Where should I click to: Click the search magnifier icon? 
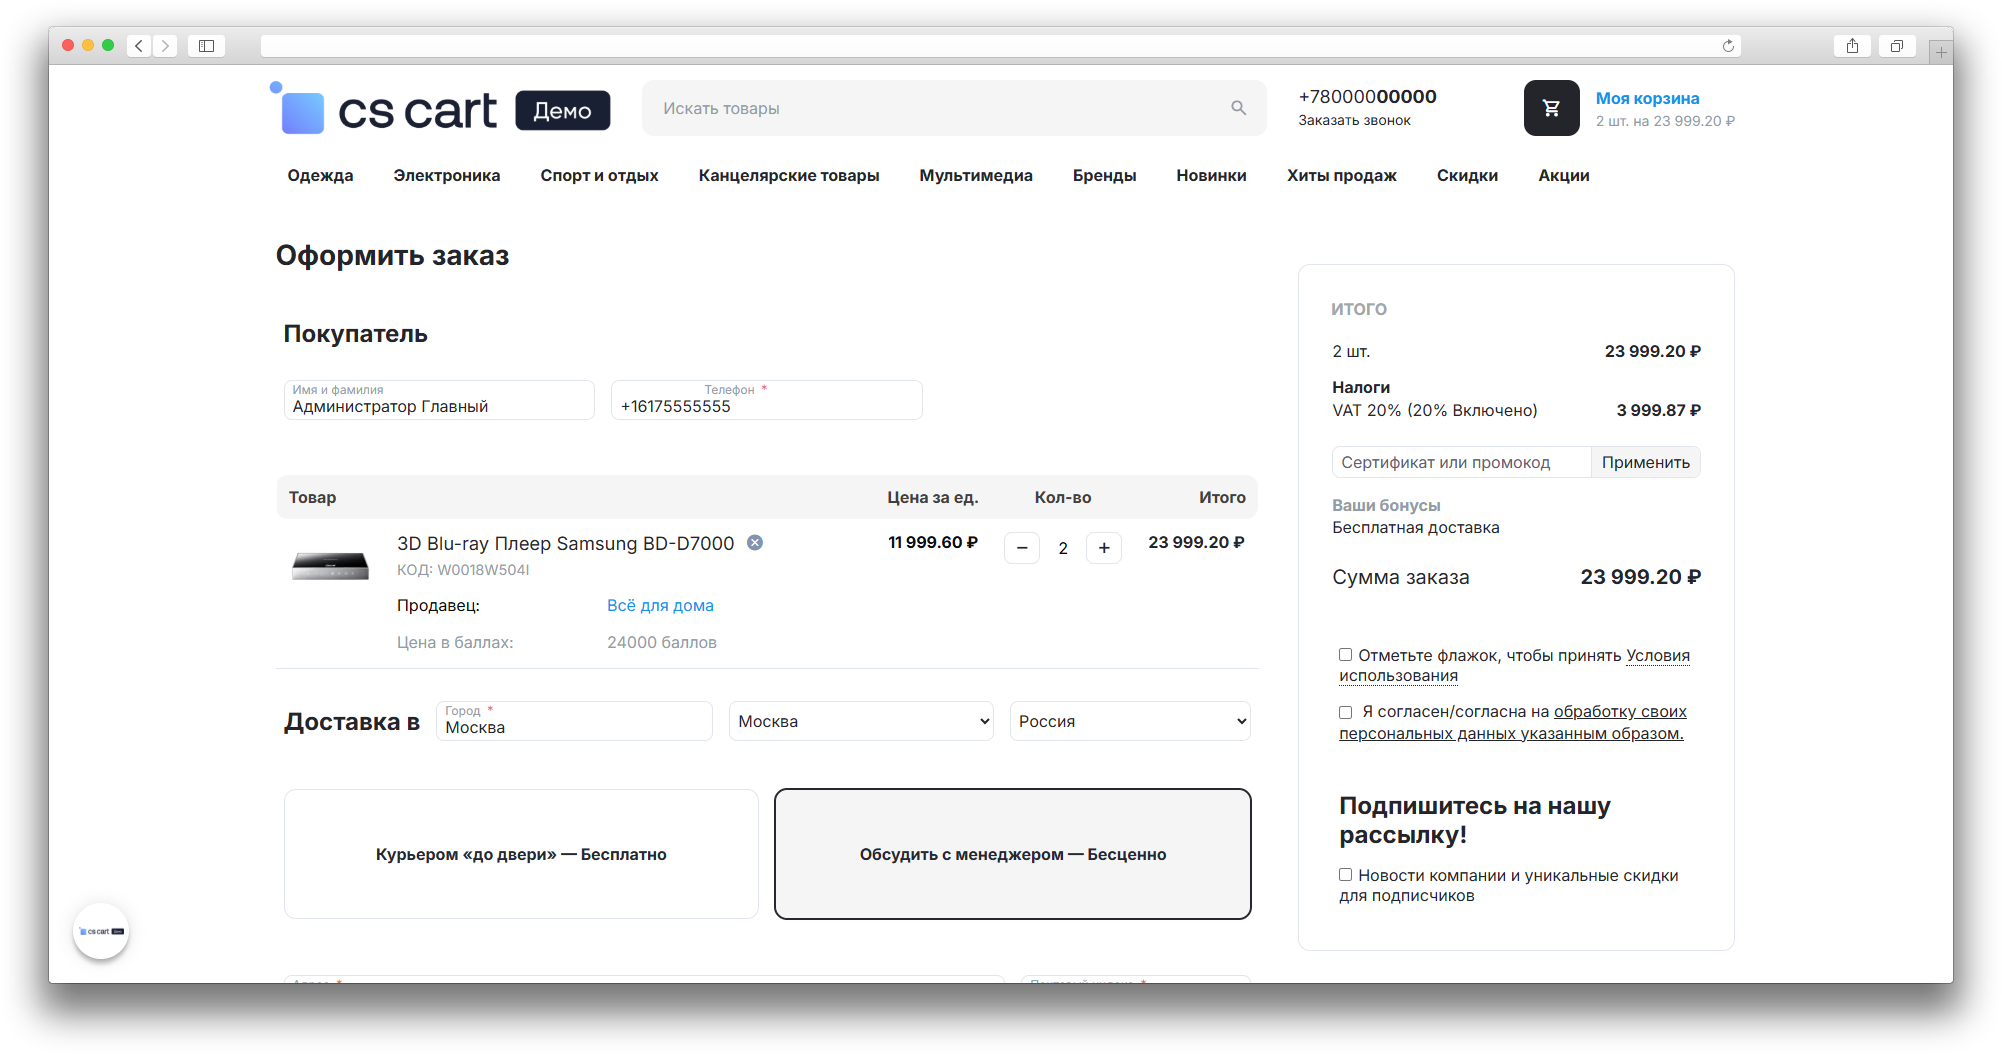point(1238,108)
